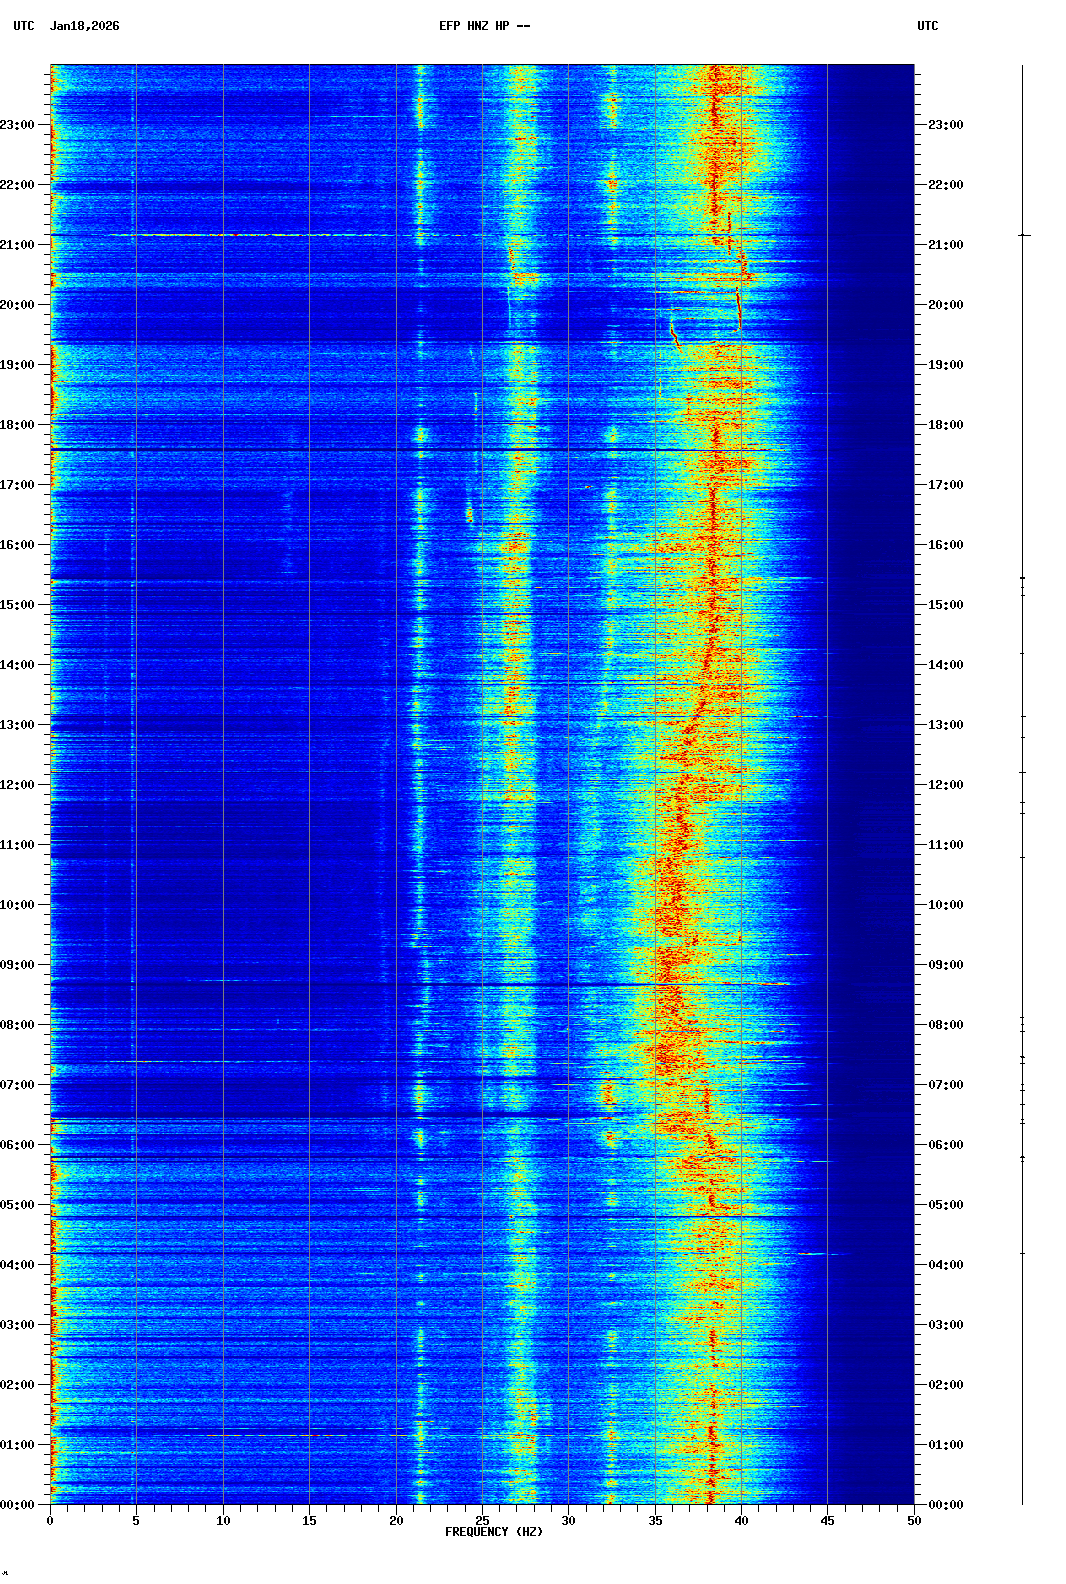Select the 06:00 time label on right axis
Viewport: 1066px width, 1584px height.
coord(945,1145)
